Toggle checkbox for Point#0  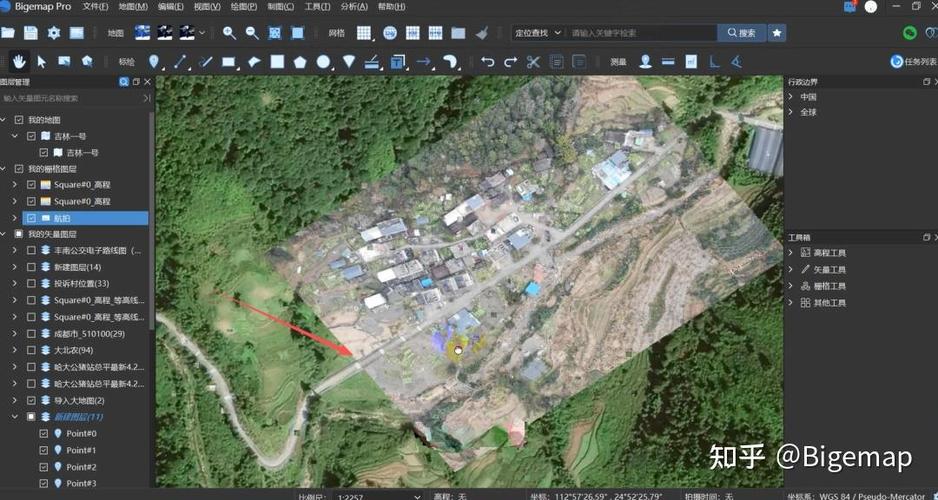44,433
